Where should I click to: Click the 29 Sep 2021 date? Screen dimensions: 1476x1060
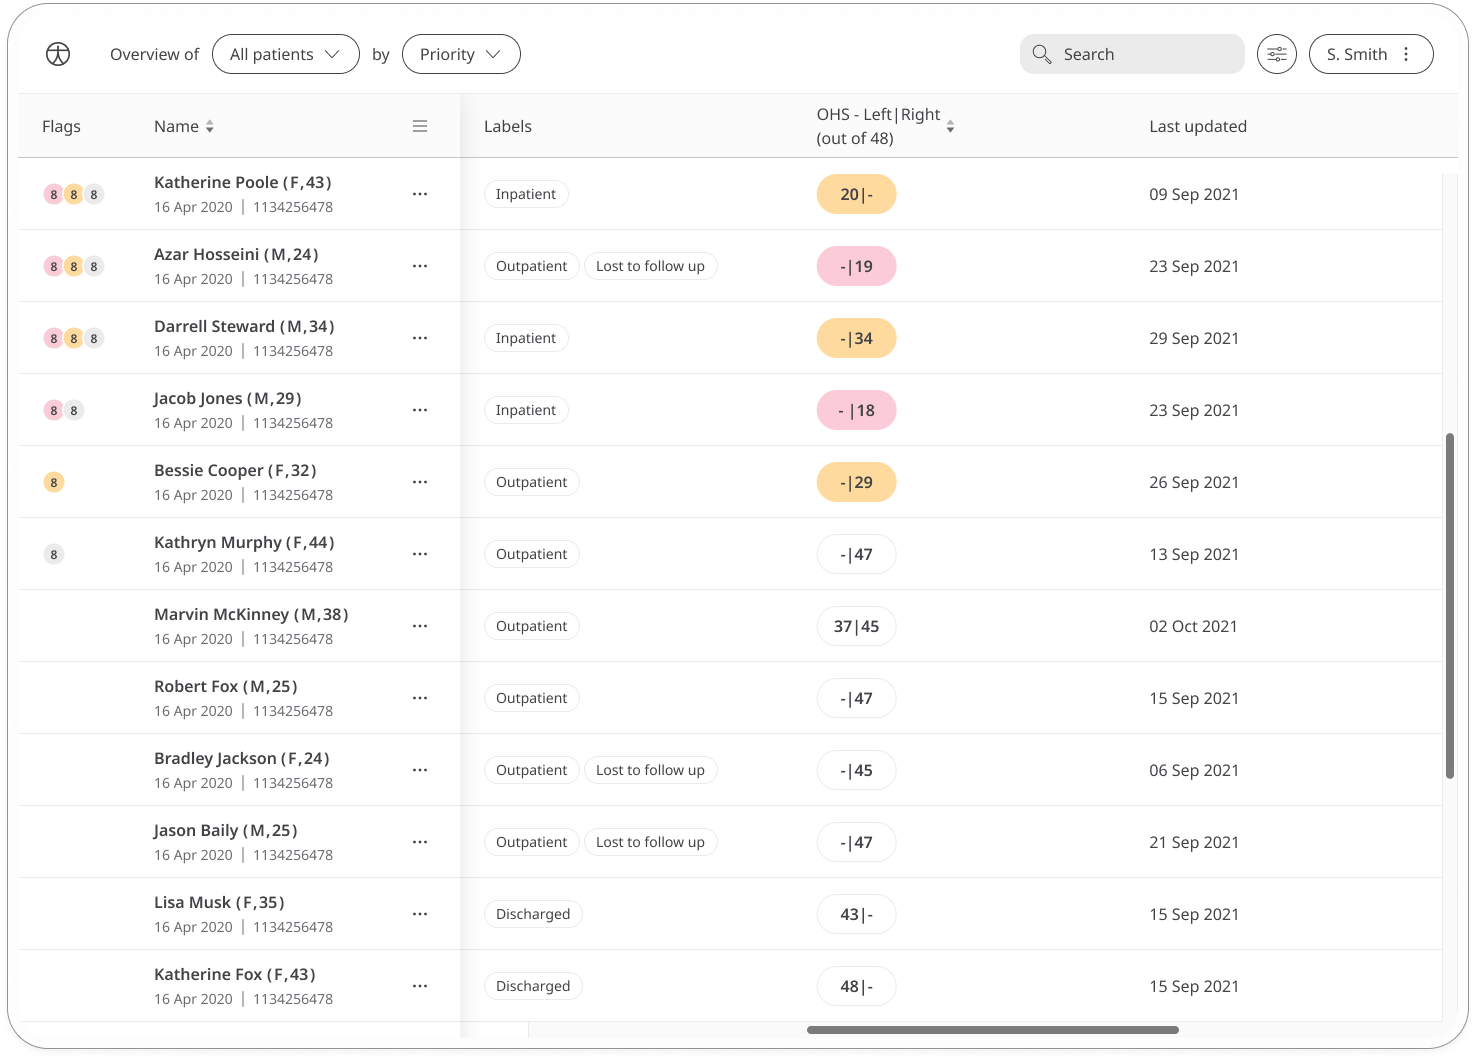1194,338
